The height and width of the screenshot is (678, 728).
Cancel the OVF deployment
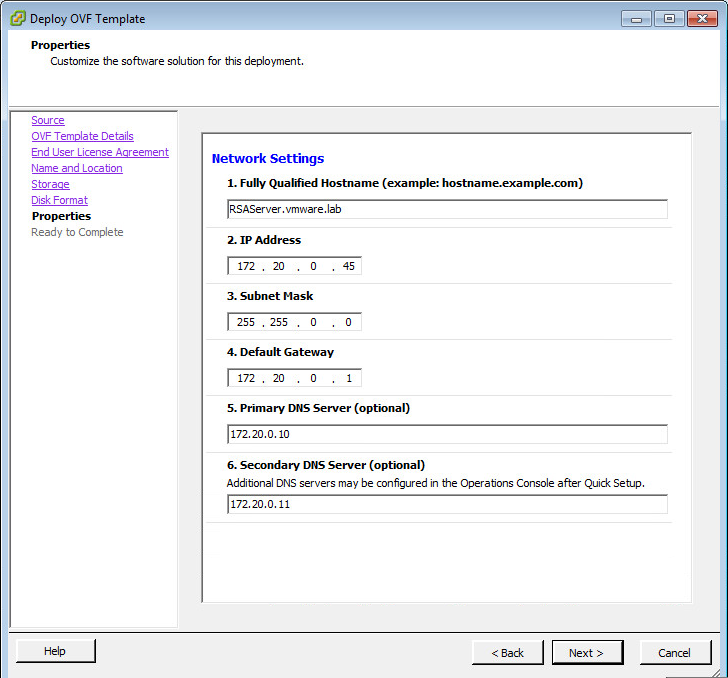coord(675,653)
